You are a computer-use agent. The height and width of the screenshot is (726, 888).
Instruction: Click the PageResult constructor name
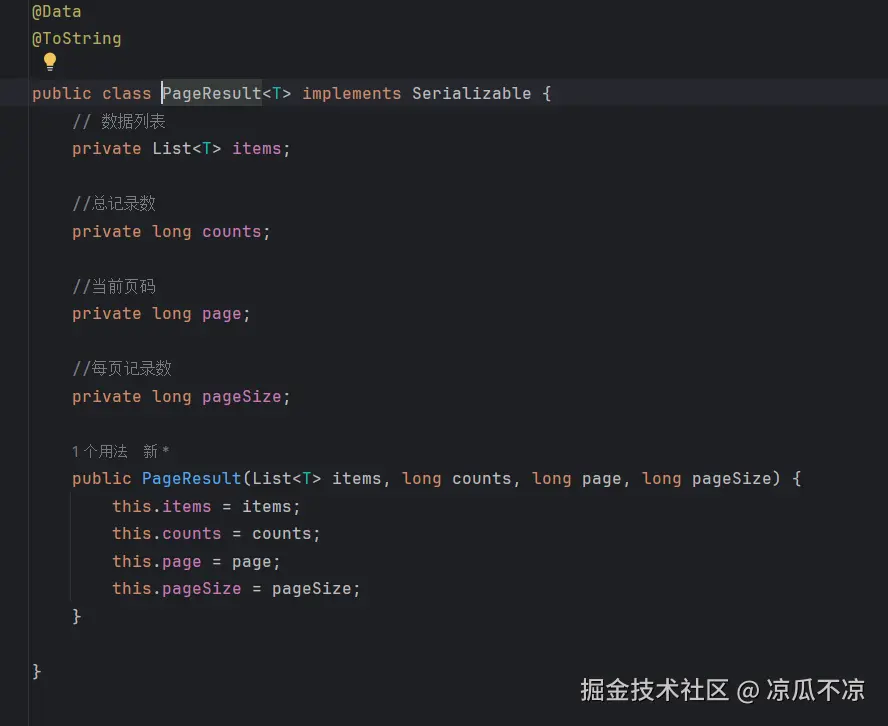coord(192,479)
